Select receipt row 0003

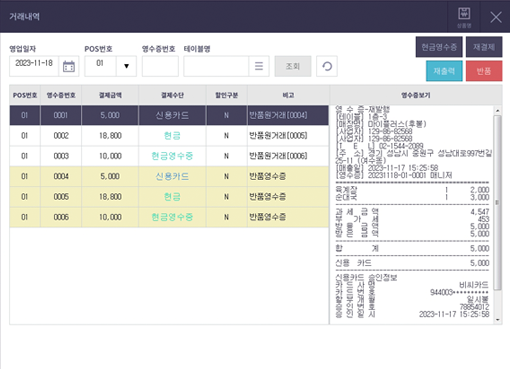coord(169,156)
